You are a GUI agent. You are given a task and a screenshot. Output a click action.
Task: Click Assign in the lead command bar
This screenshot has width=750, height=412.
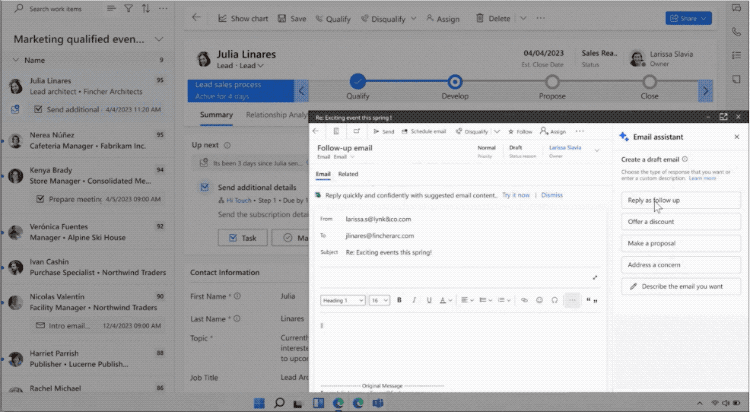pos(442,19)
